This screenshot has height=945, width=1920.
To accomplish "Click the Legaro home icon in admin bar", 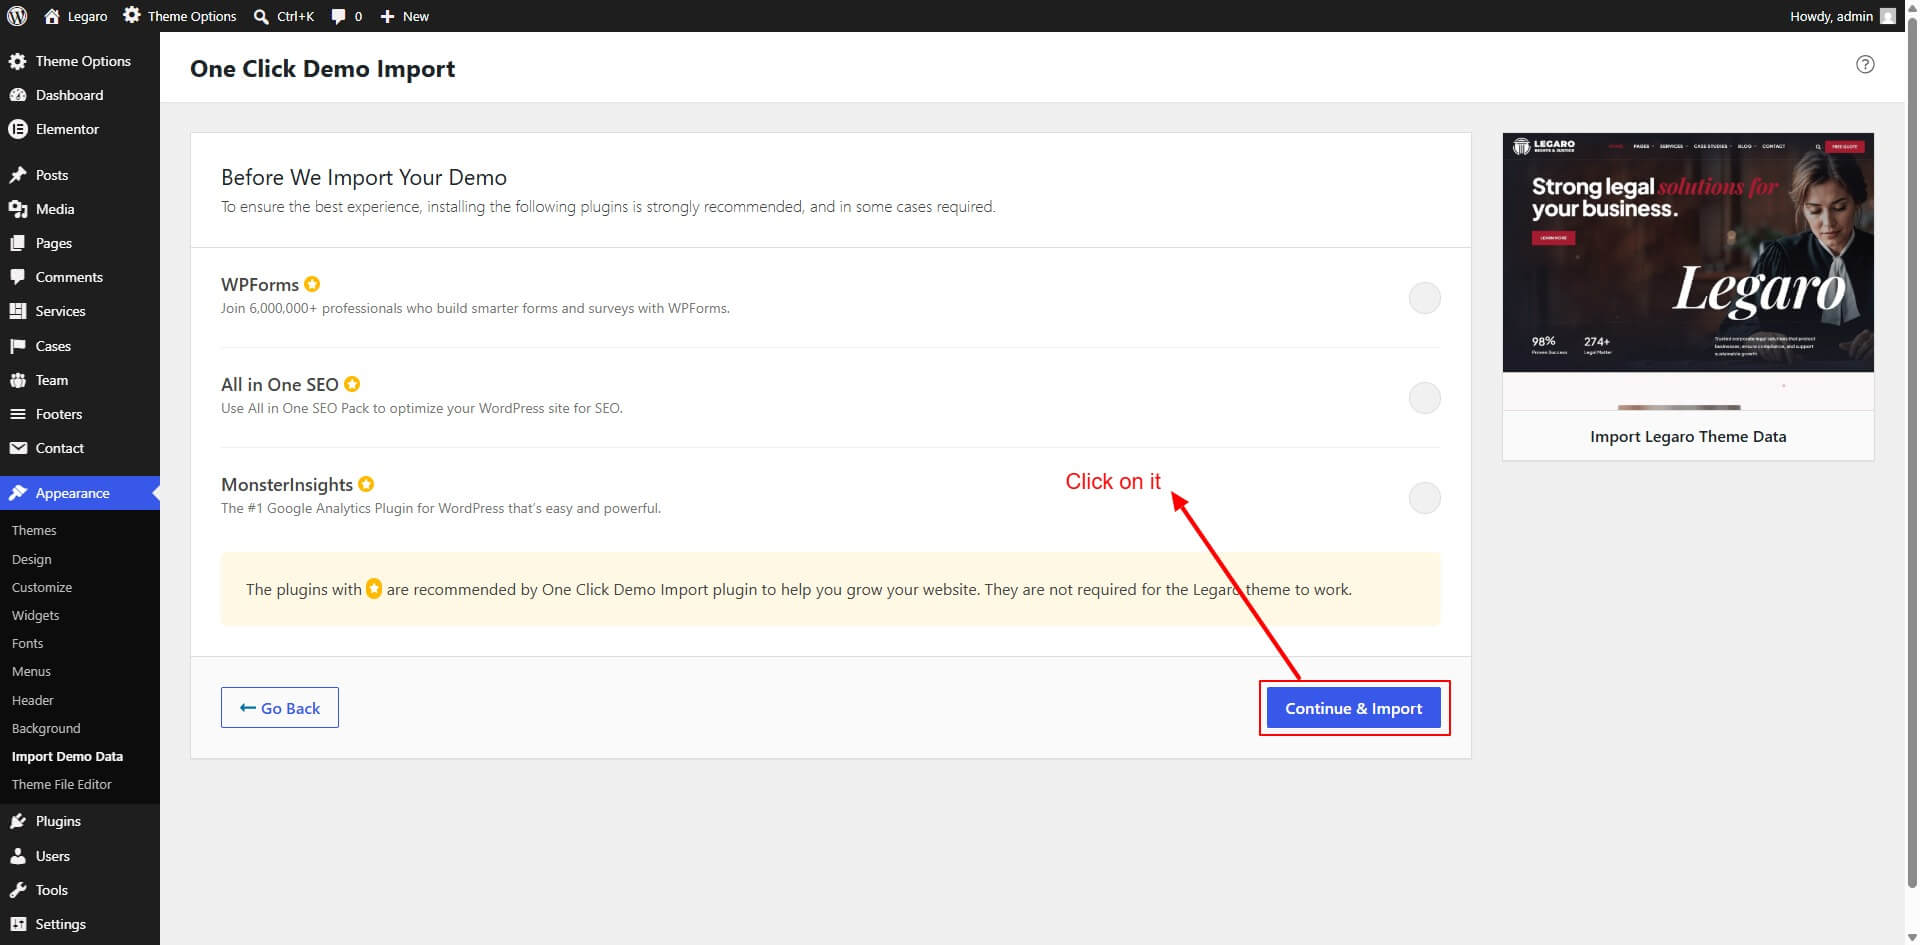I will click(52, 16).
